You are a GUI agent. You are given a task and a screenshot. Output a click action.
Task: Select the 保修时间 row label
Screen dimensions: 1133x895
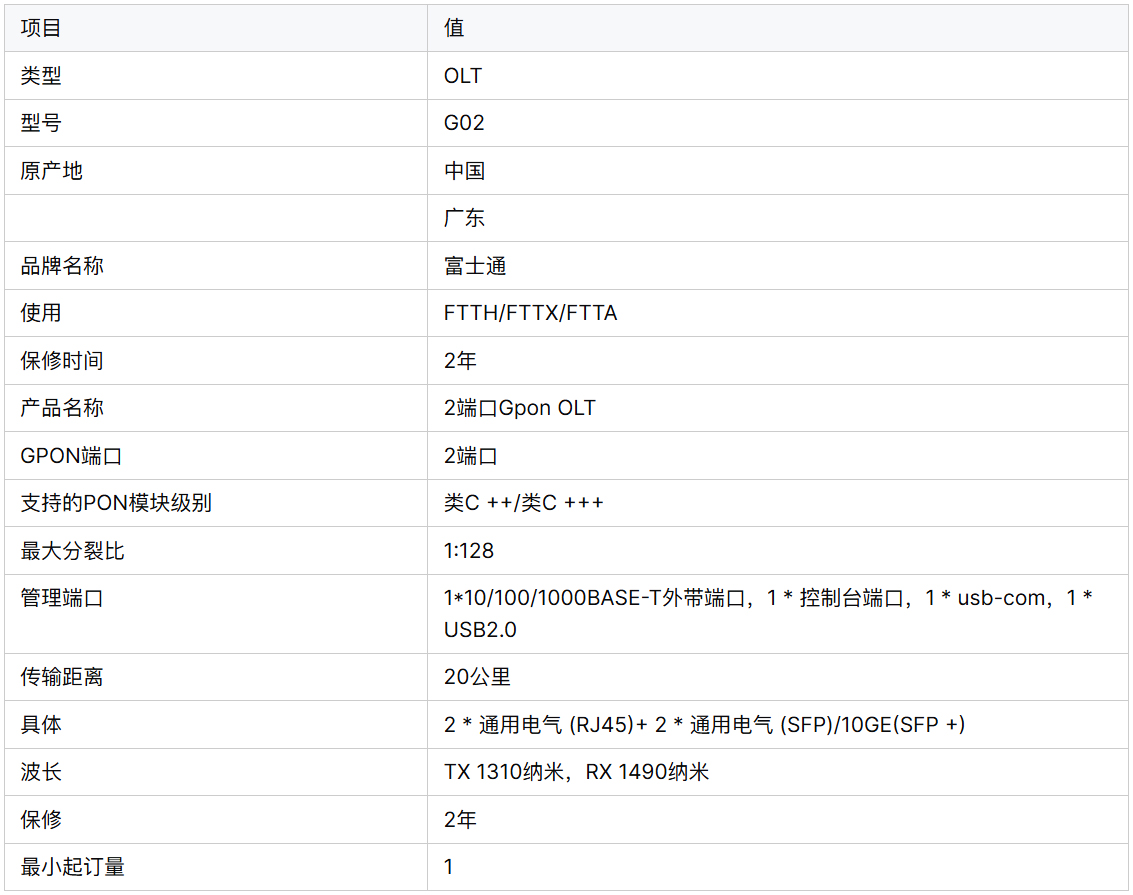click(62, 360)
